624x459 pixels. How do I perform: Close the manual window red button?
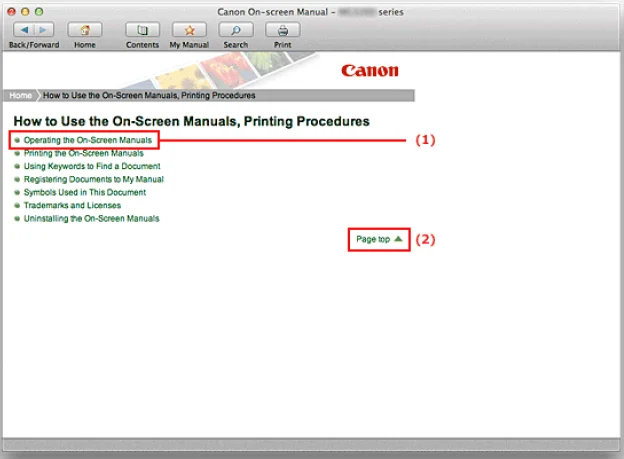[x=12, y=12]
